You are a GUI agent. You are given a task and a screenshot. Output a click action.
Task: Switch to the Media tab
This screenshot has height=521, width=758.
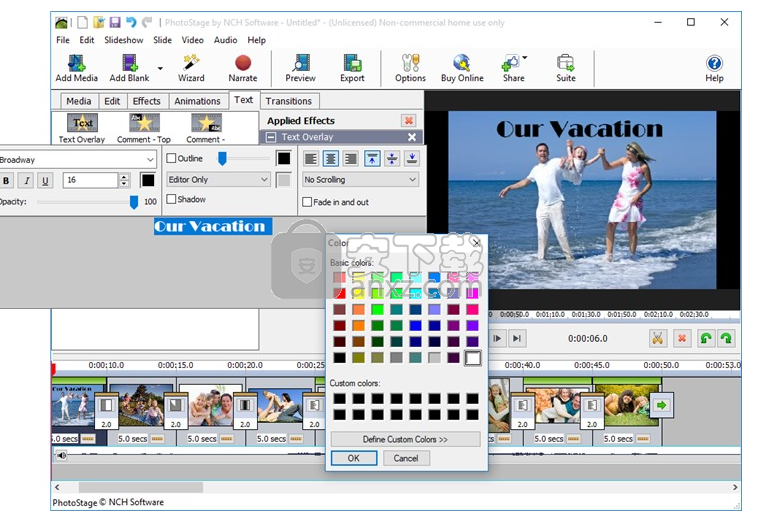78,101
